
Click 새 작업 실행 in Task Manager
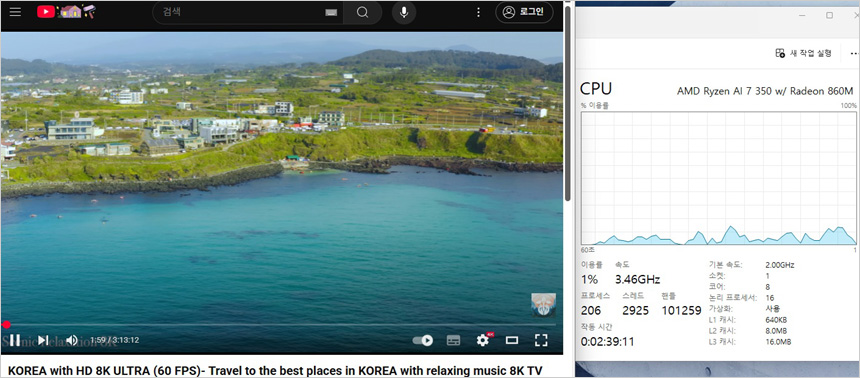point(803,53)
